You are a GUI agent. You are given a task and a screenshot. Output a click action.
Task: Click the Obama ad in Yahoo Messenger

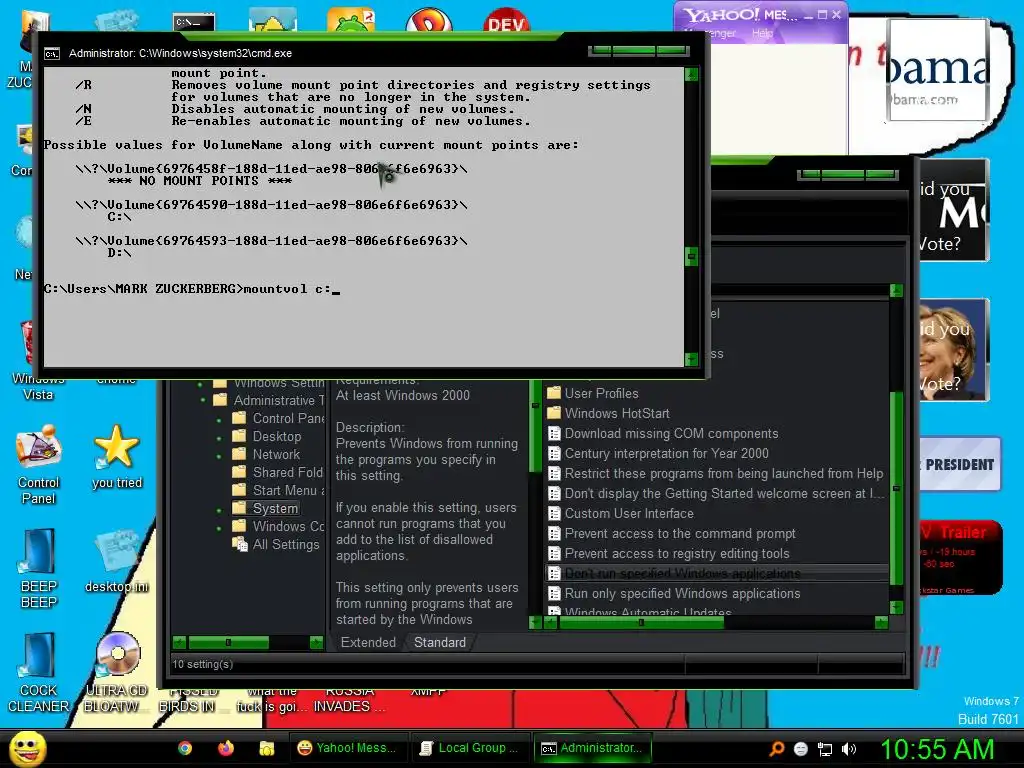pyautogui.click(x=937, y=70)
